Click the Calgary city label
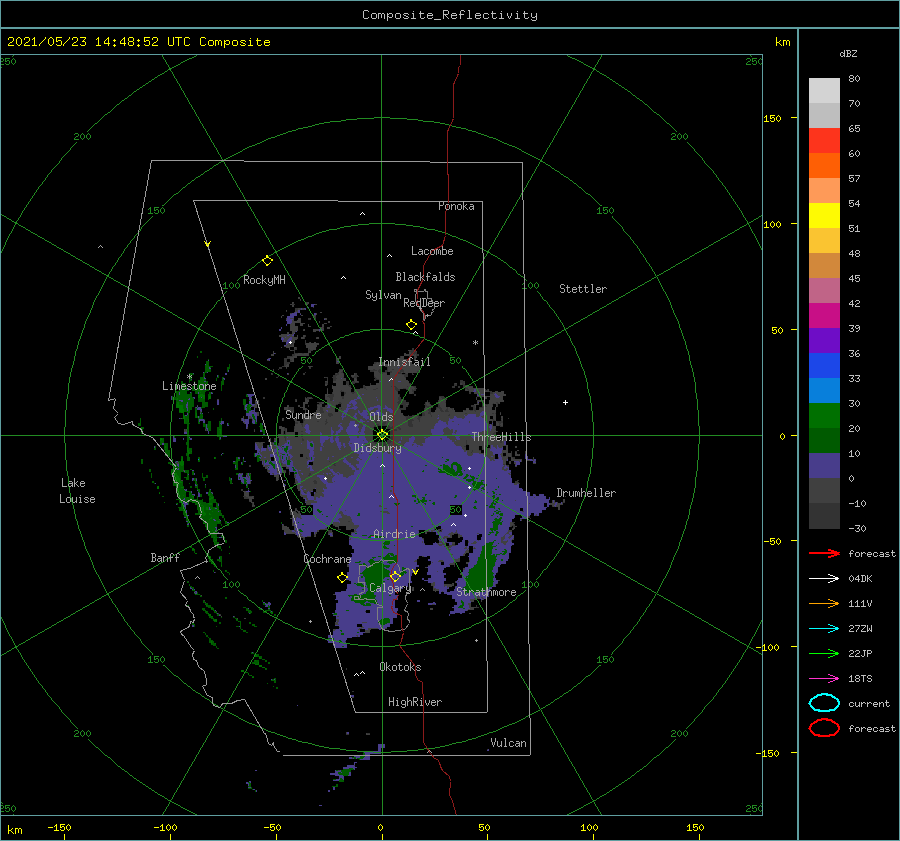Screen dimensions: 900x841 coord(390,588)
